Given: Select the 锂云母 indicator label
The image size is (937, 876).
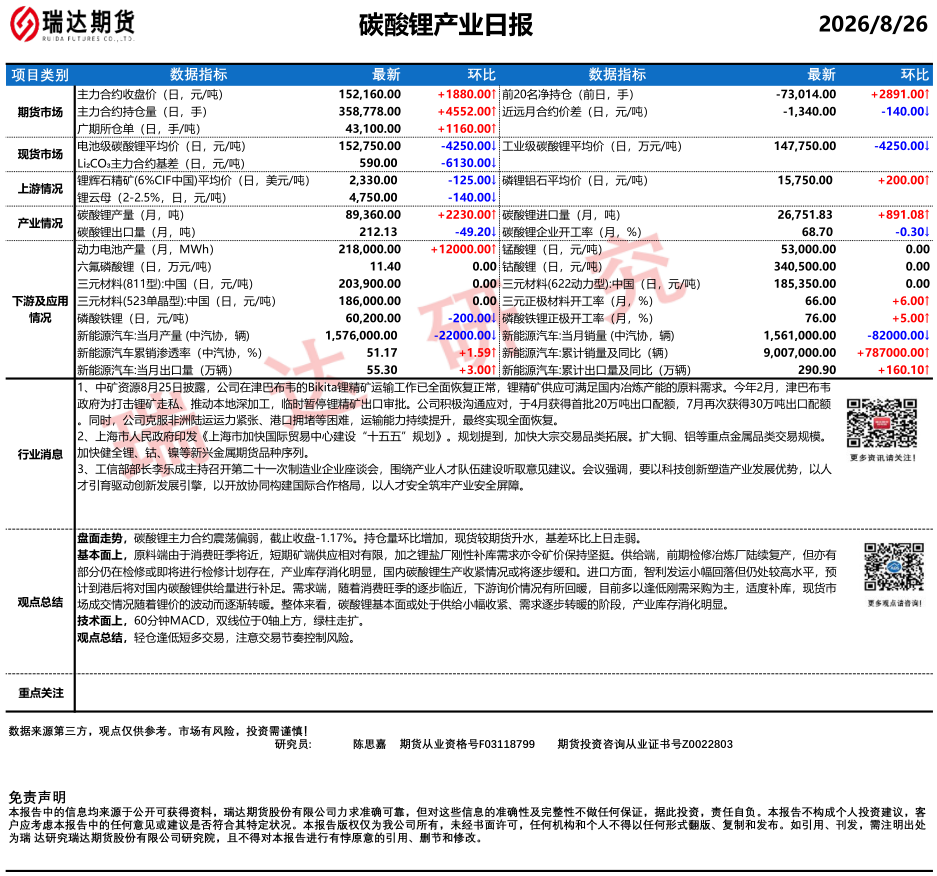Looking at the screenshot, I should tap(152, 198).
